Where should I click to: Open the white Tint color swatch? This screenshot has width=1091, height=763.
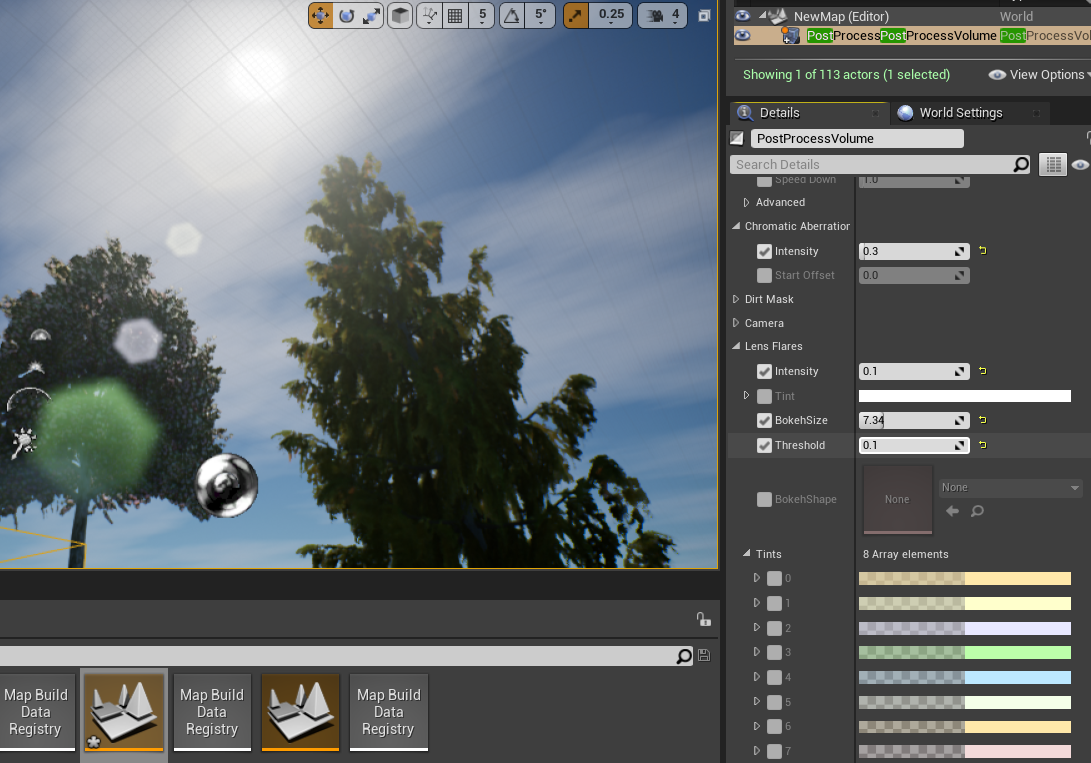964,396
